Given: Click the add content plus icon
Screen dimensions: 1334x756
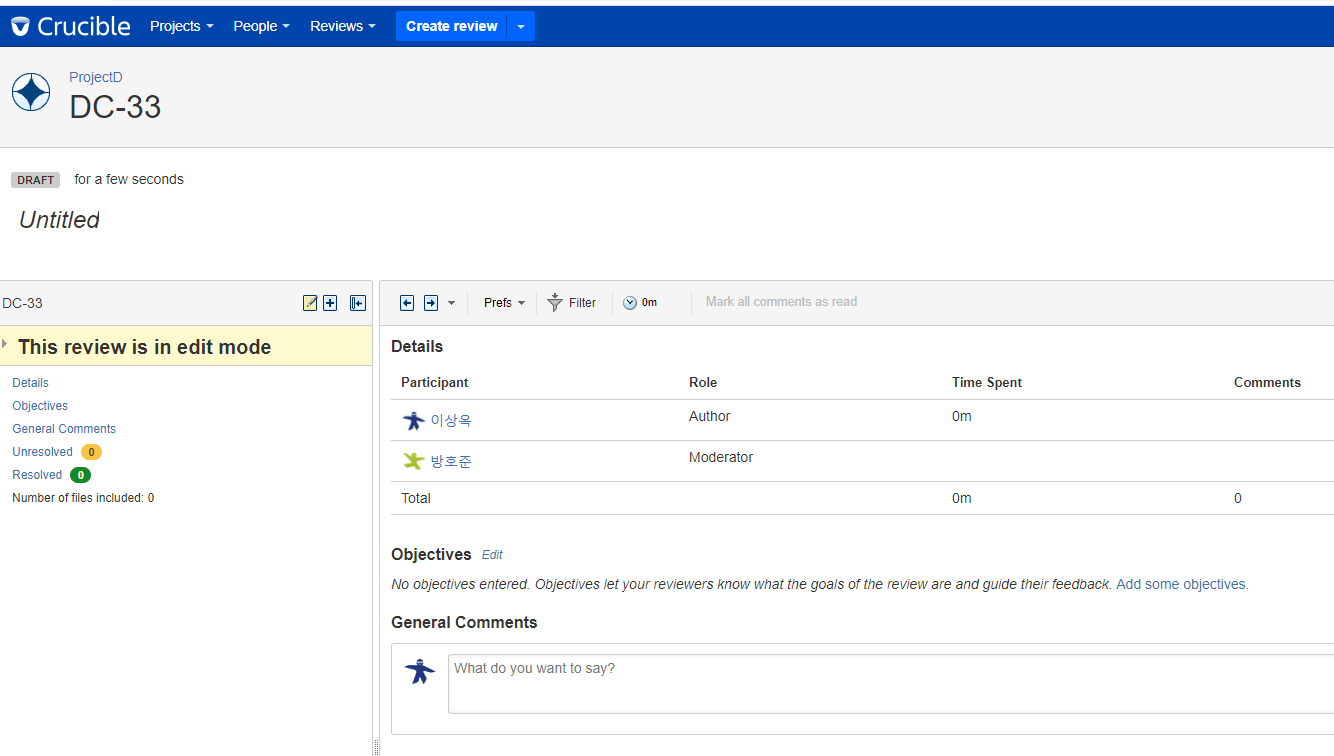Looking at the screenshot, I should (x=330, y=303).
